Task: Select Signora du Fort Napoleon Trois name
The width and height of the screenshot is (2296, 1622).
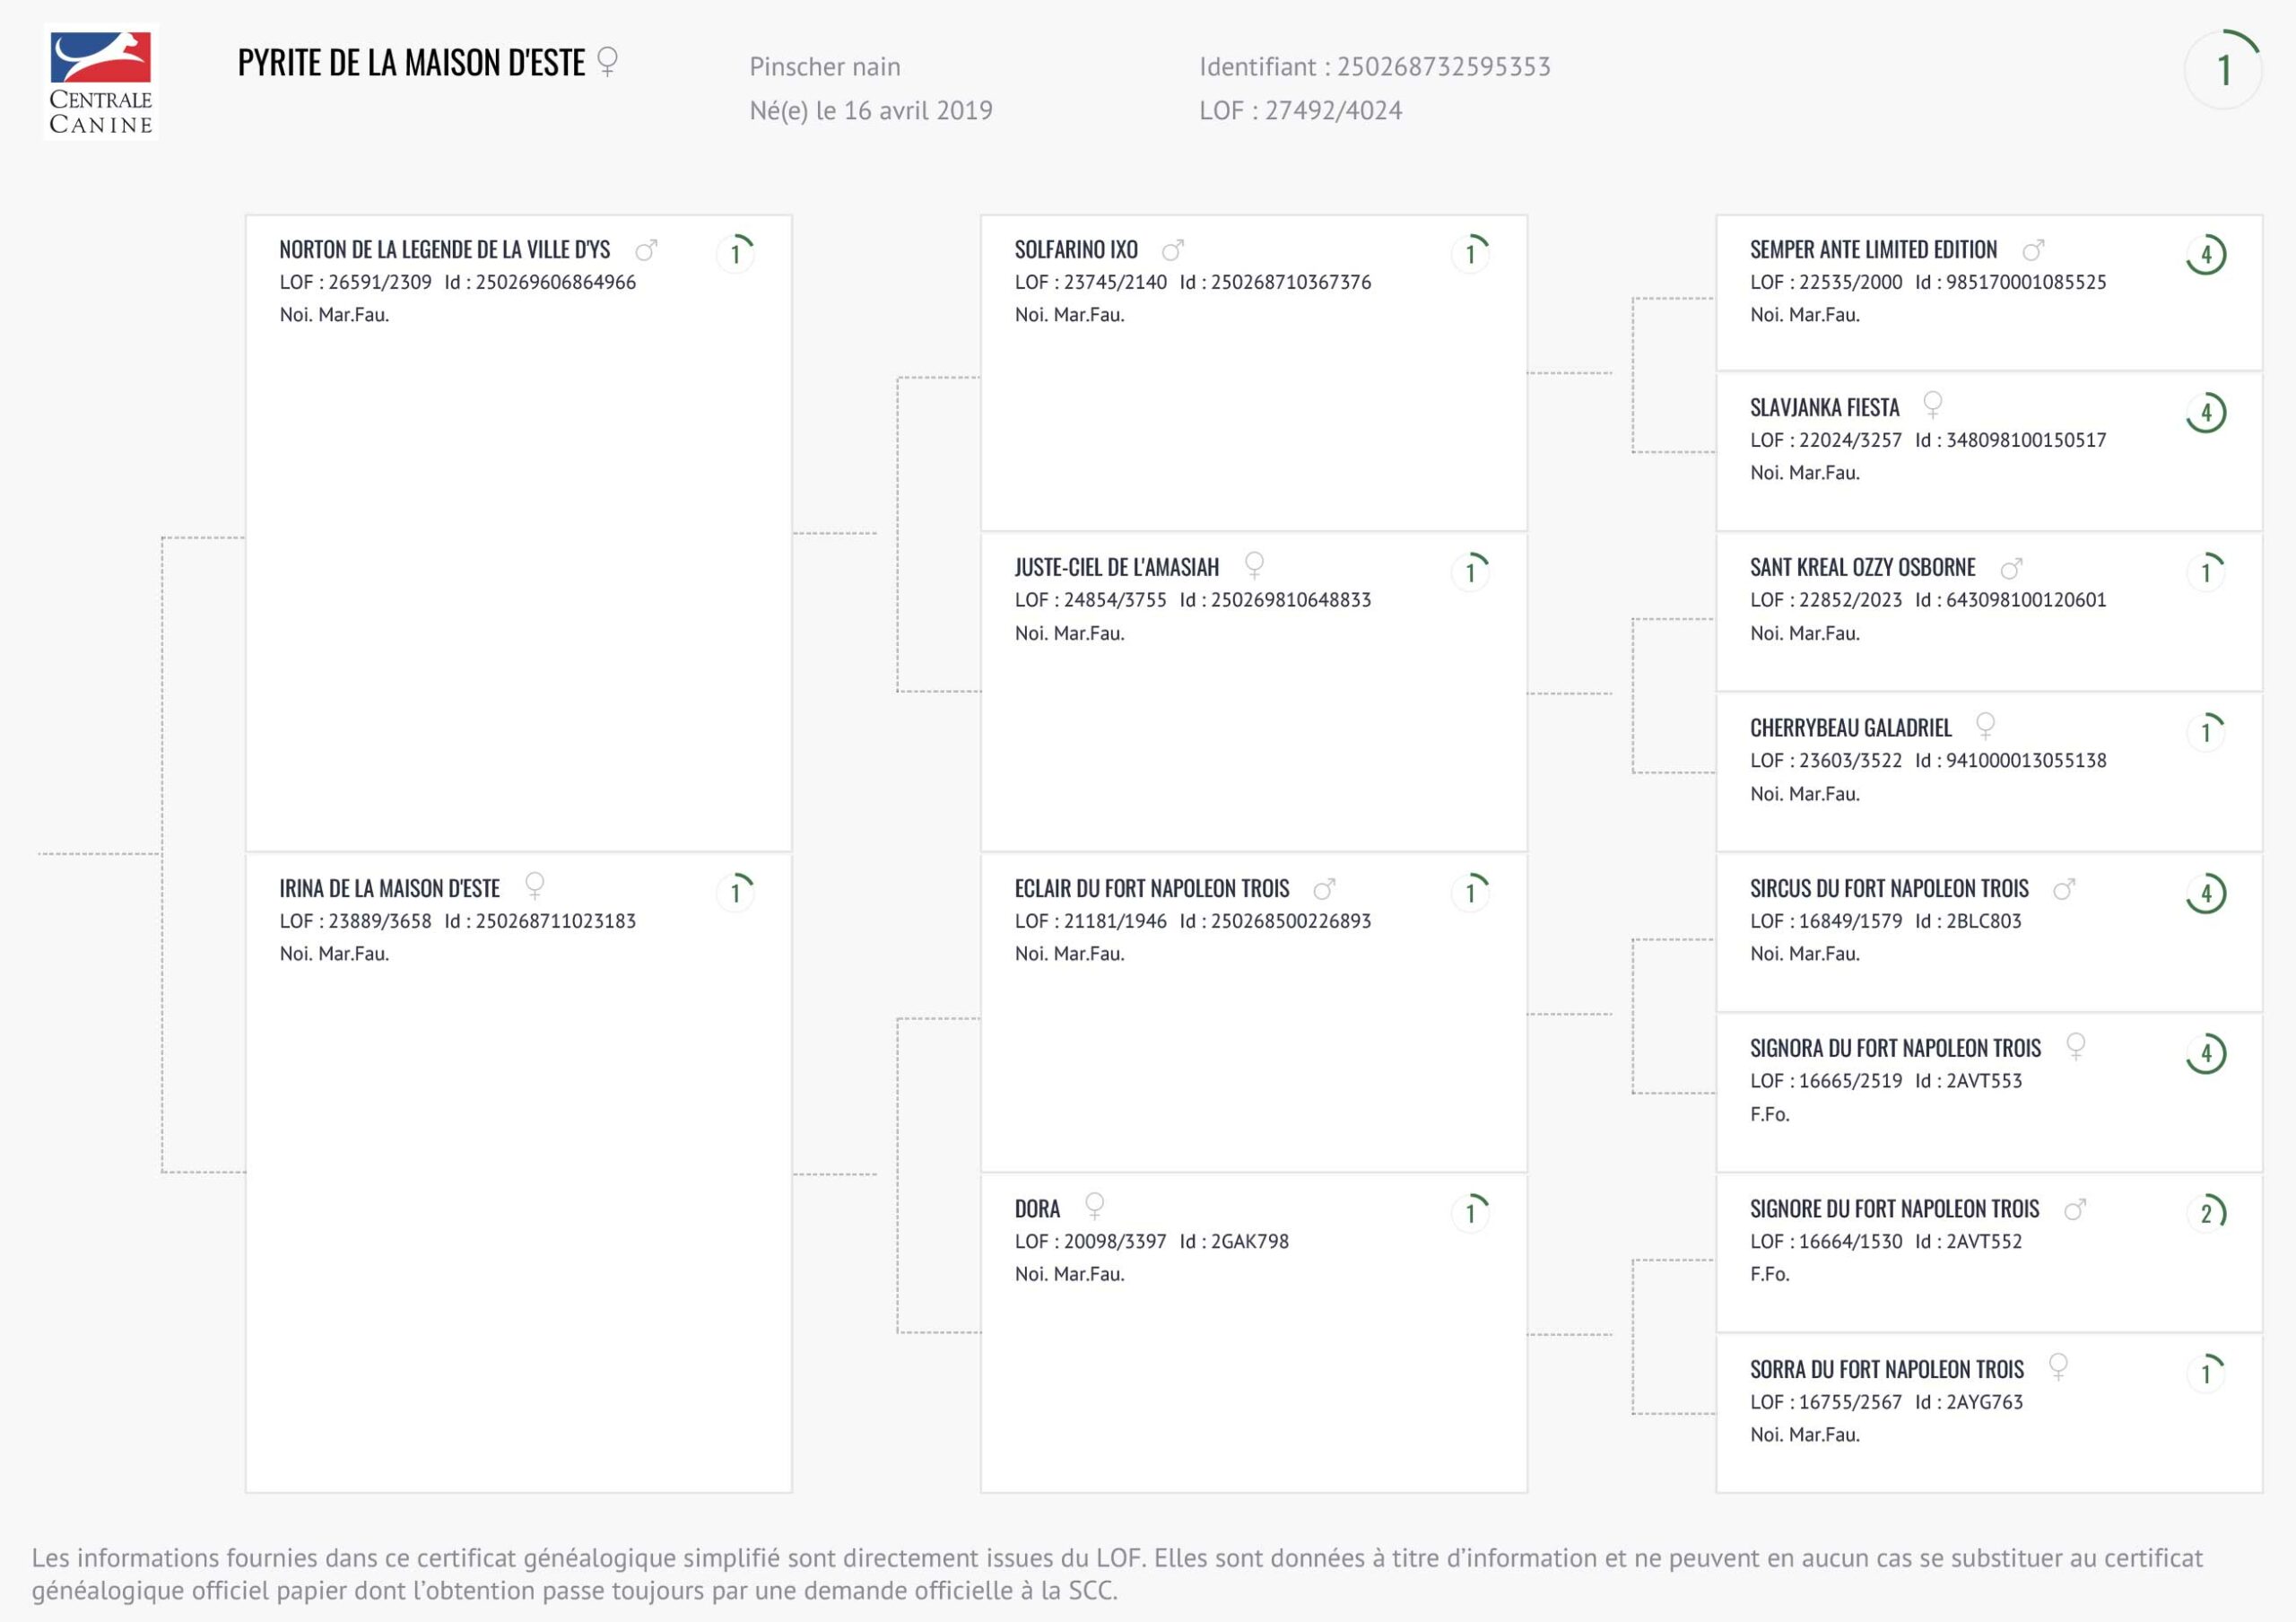Action: pyautogui.click(x=1895, y=1049)
